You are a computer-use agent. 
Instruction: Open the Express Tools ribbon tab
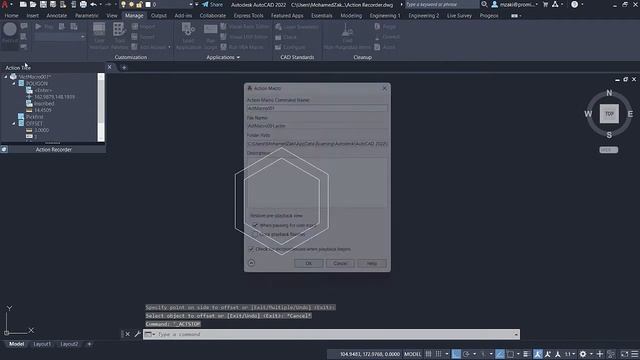point(249,16)
